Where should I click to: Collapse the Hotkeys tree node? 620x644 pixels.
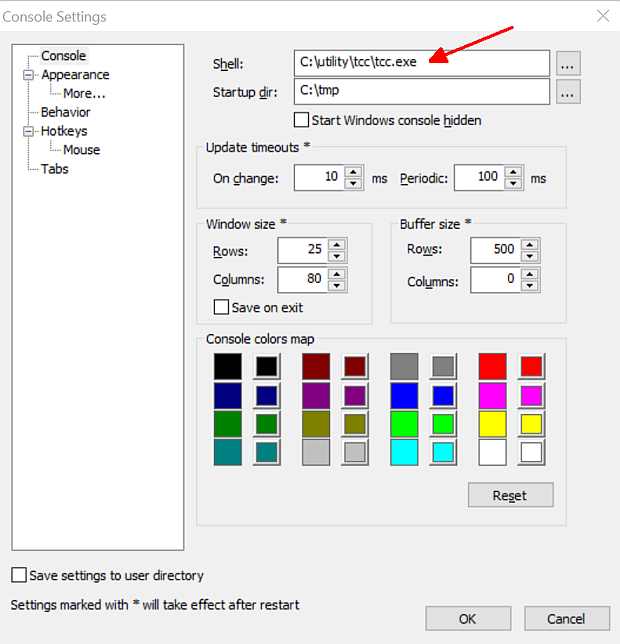[x=29, y=131]
